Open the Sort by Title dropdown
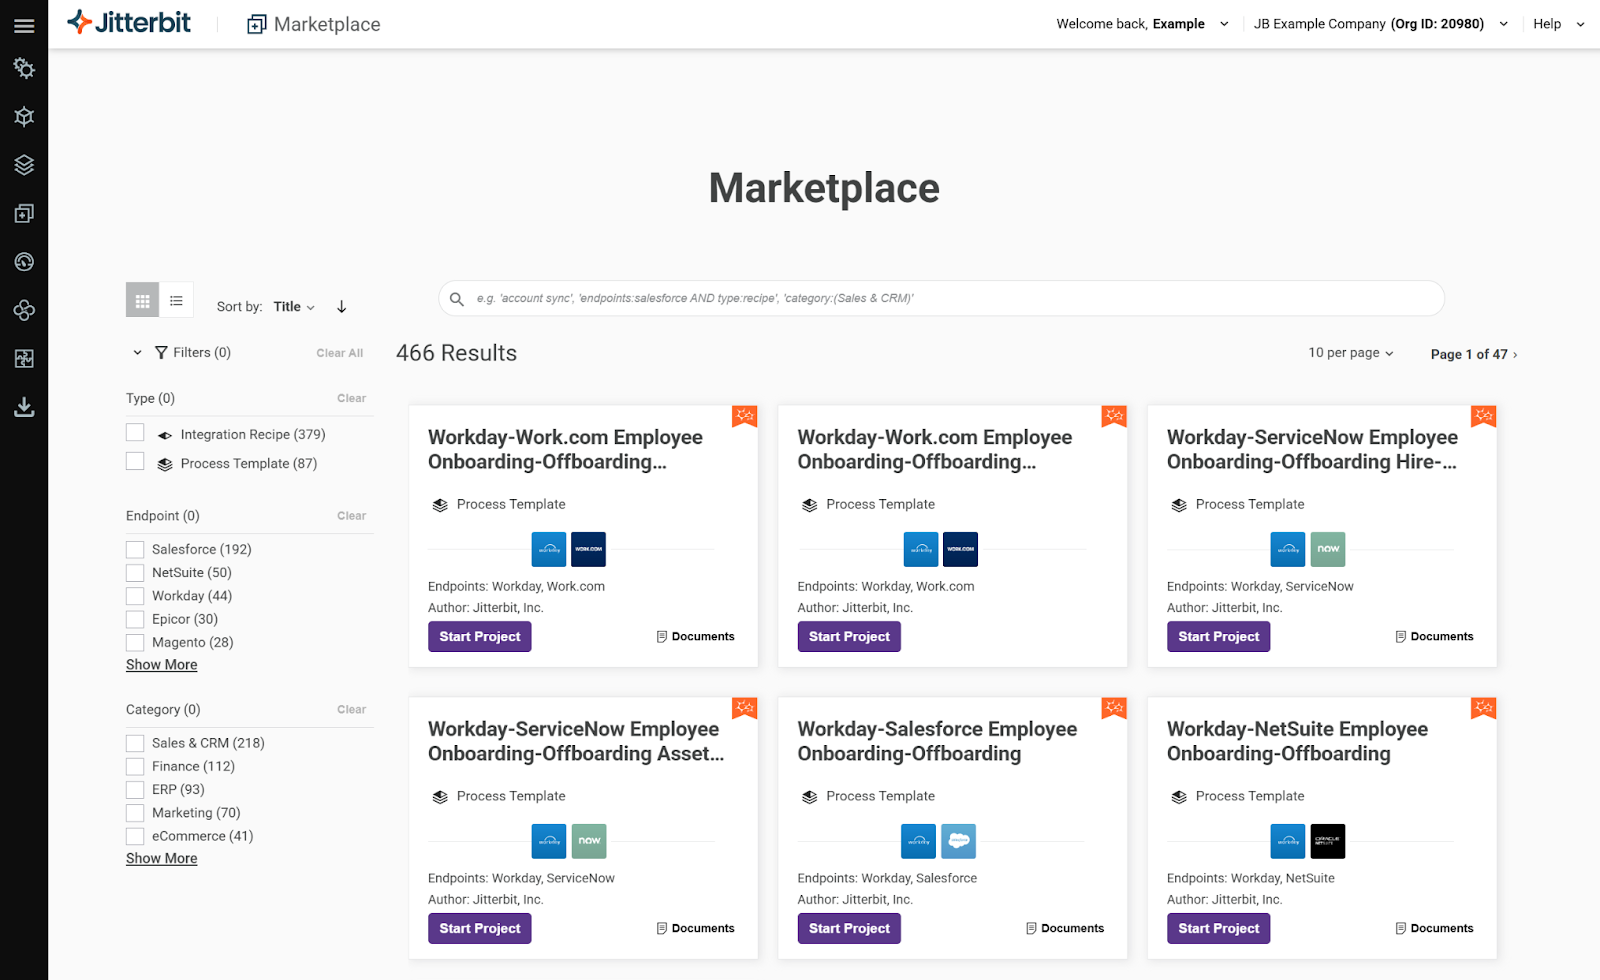This screenshot has width=1600, height=980. click(294, 307)
